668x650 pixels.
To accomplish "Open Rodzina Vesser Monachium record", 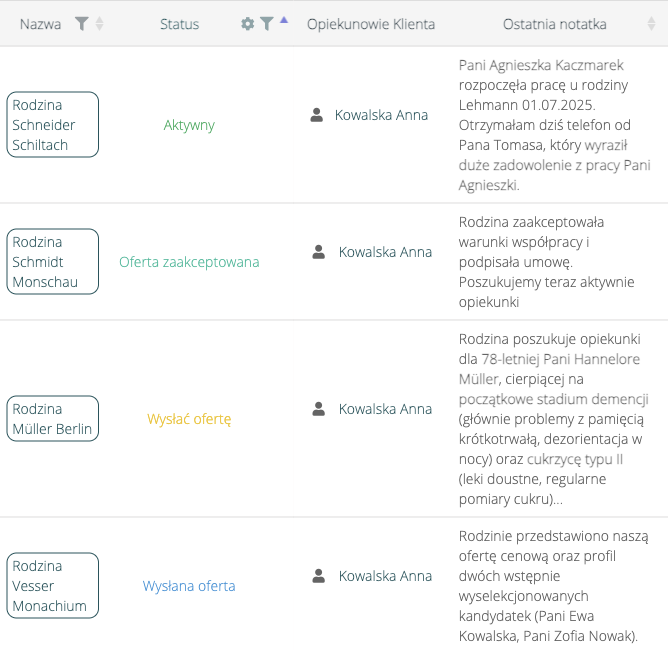I will [x=53, y=586].
